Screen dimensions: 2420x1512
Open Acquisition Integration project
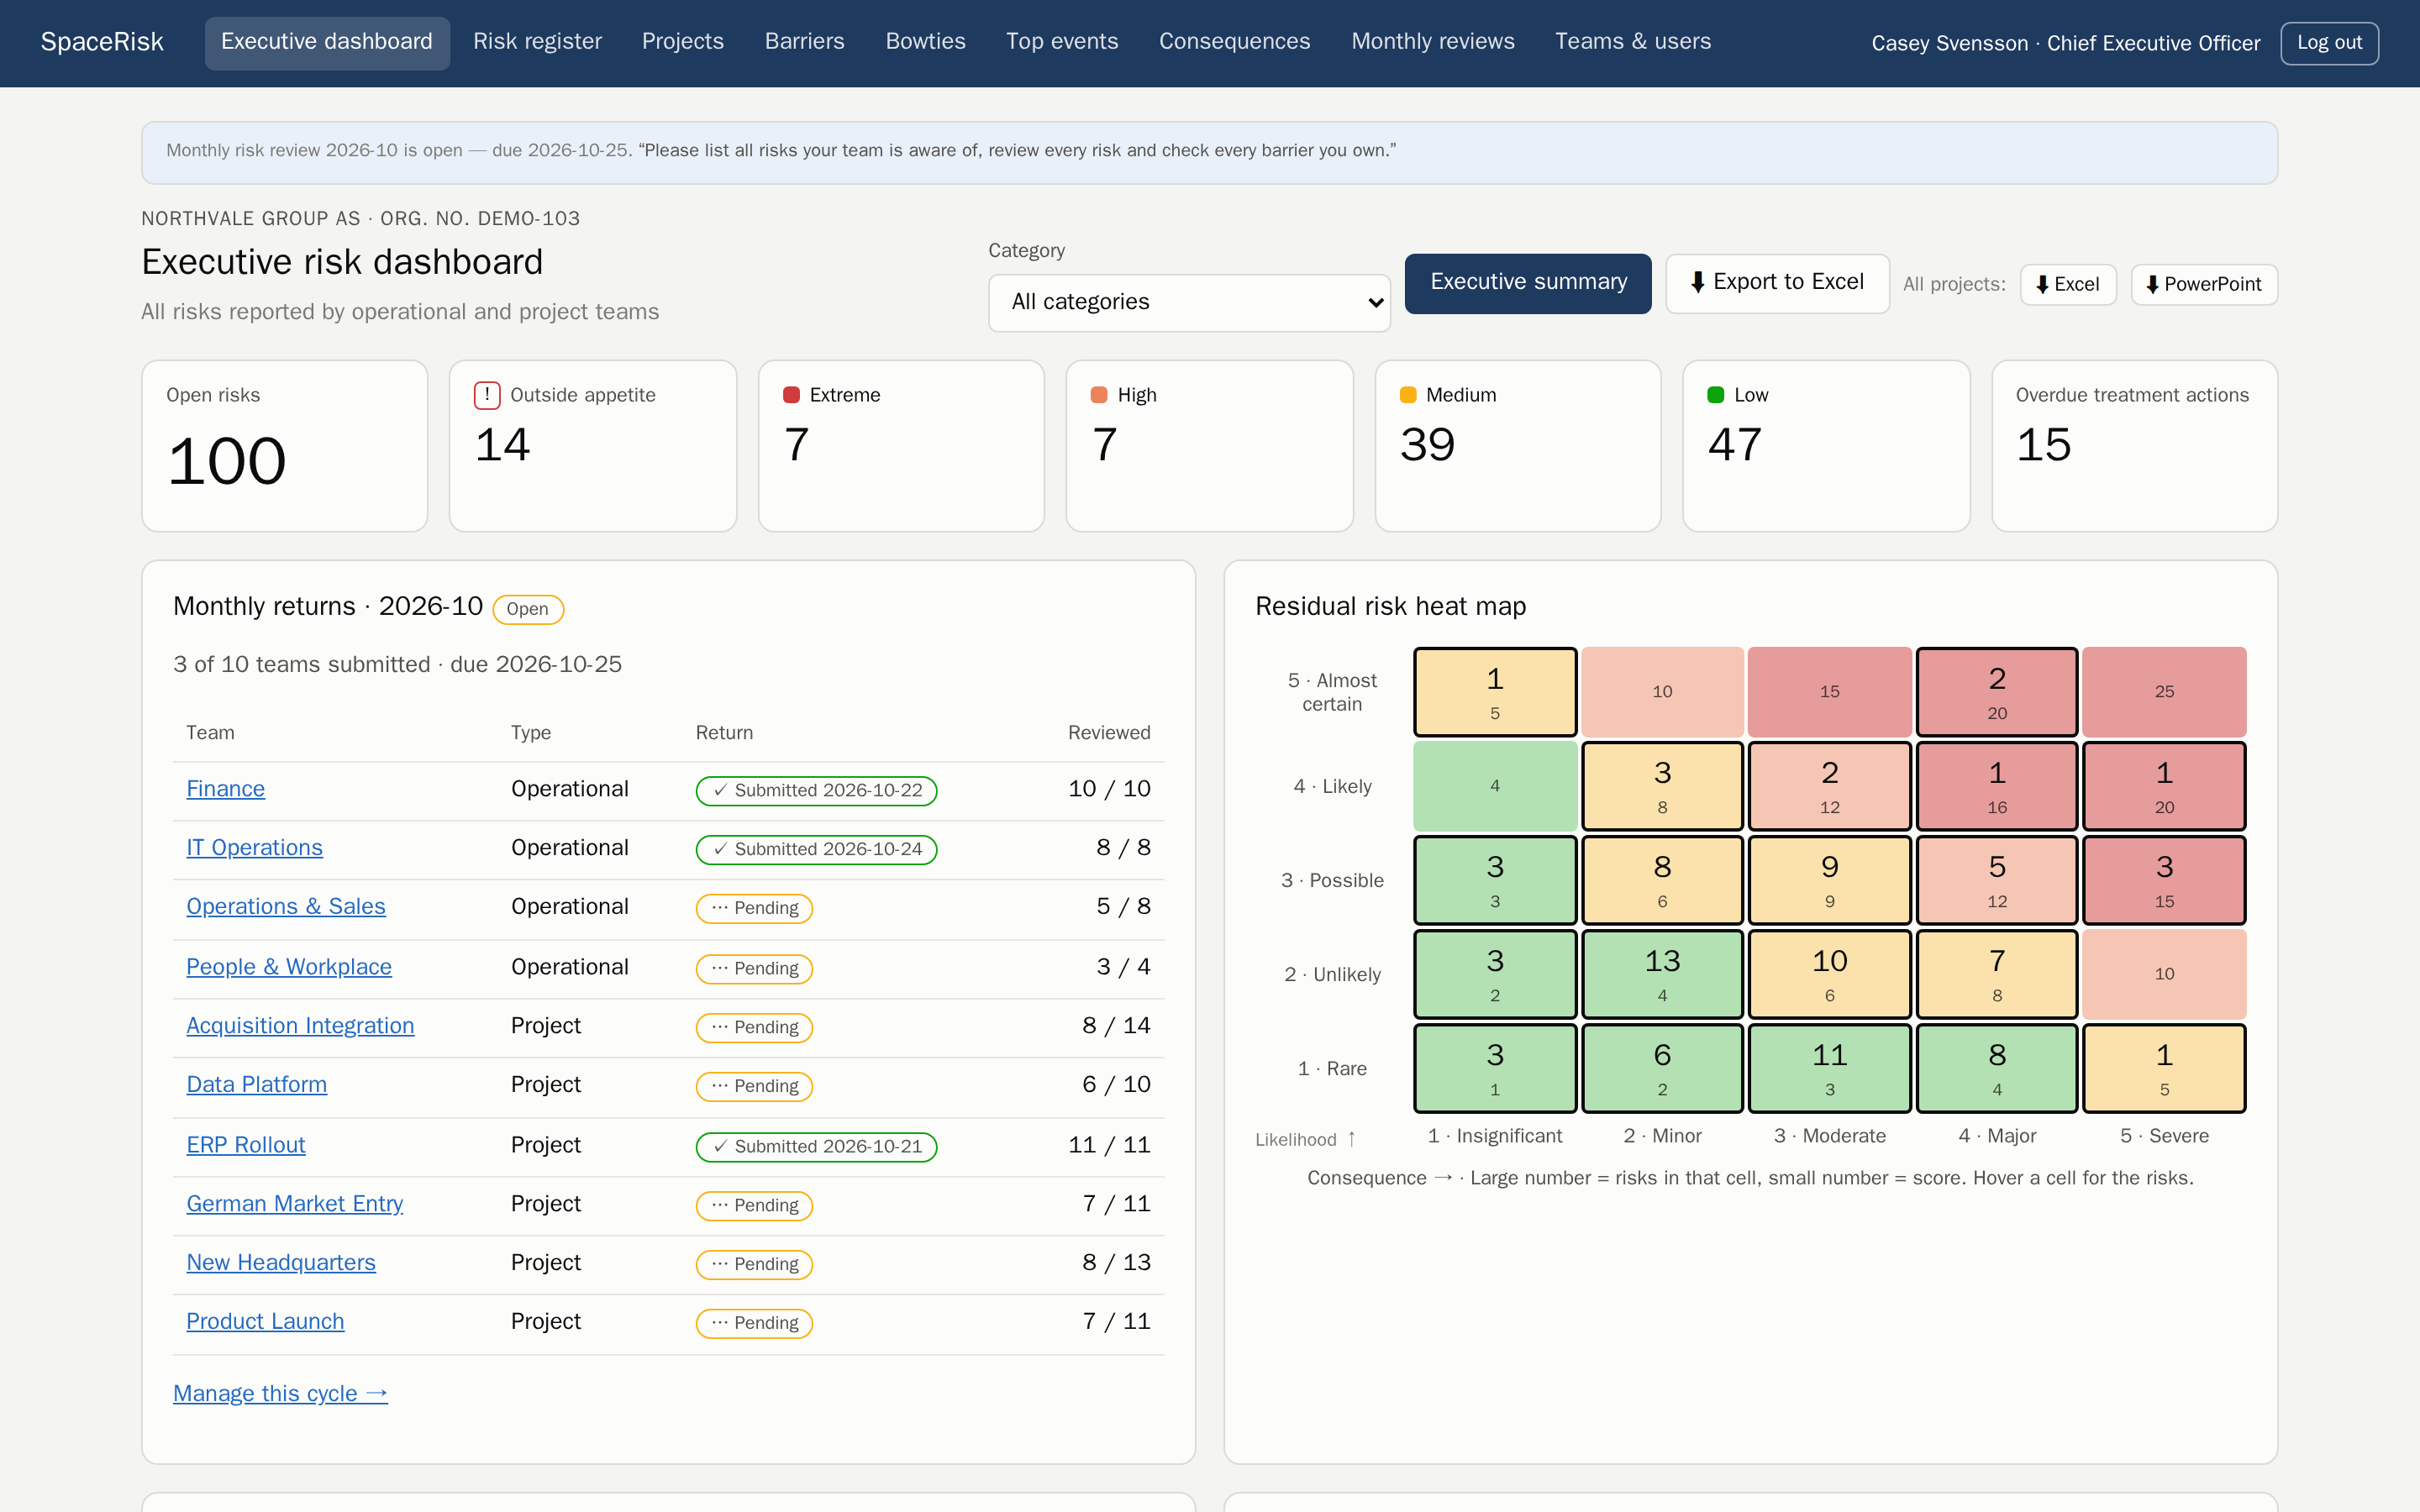[300, 1026]
